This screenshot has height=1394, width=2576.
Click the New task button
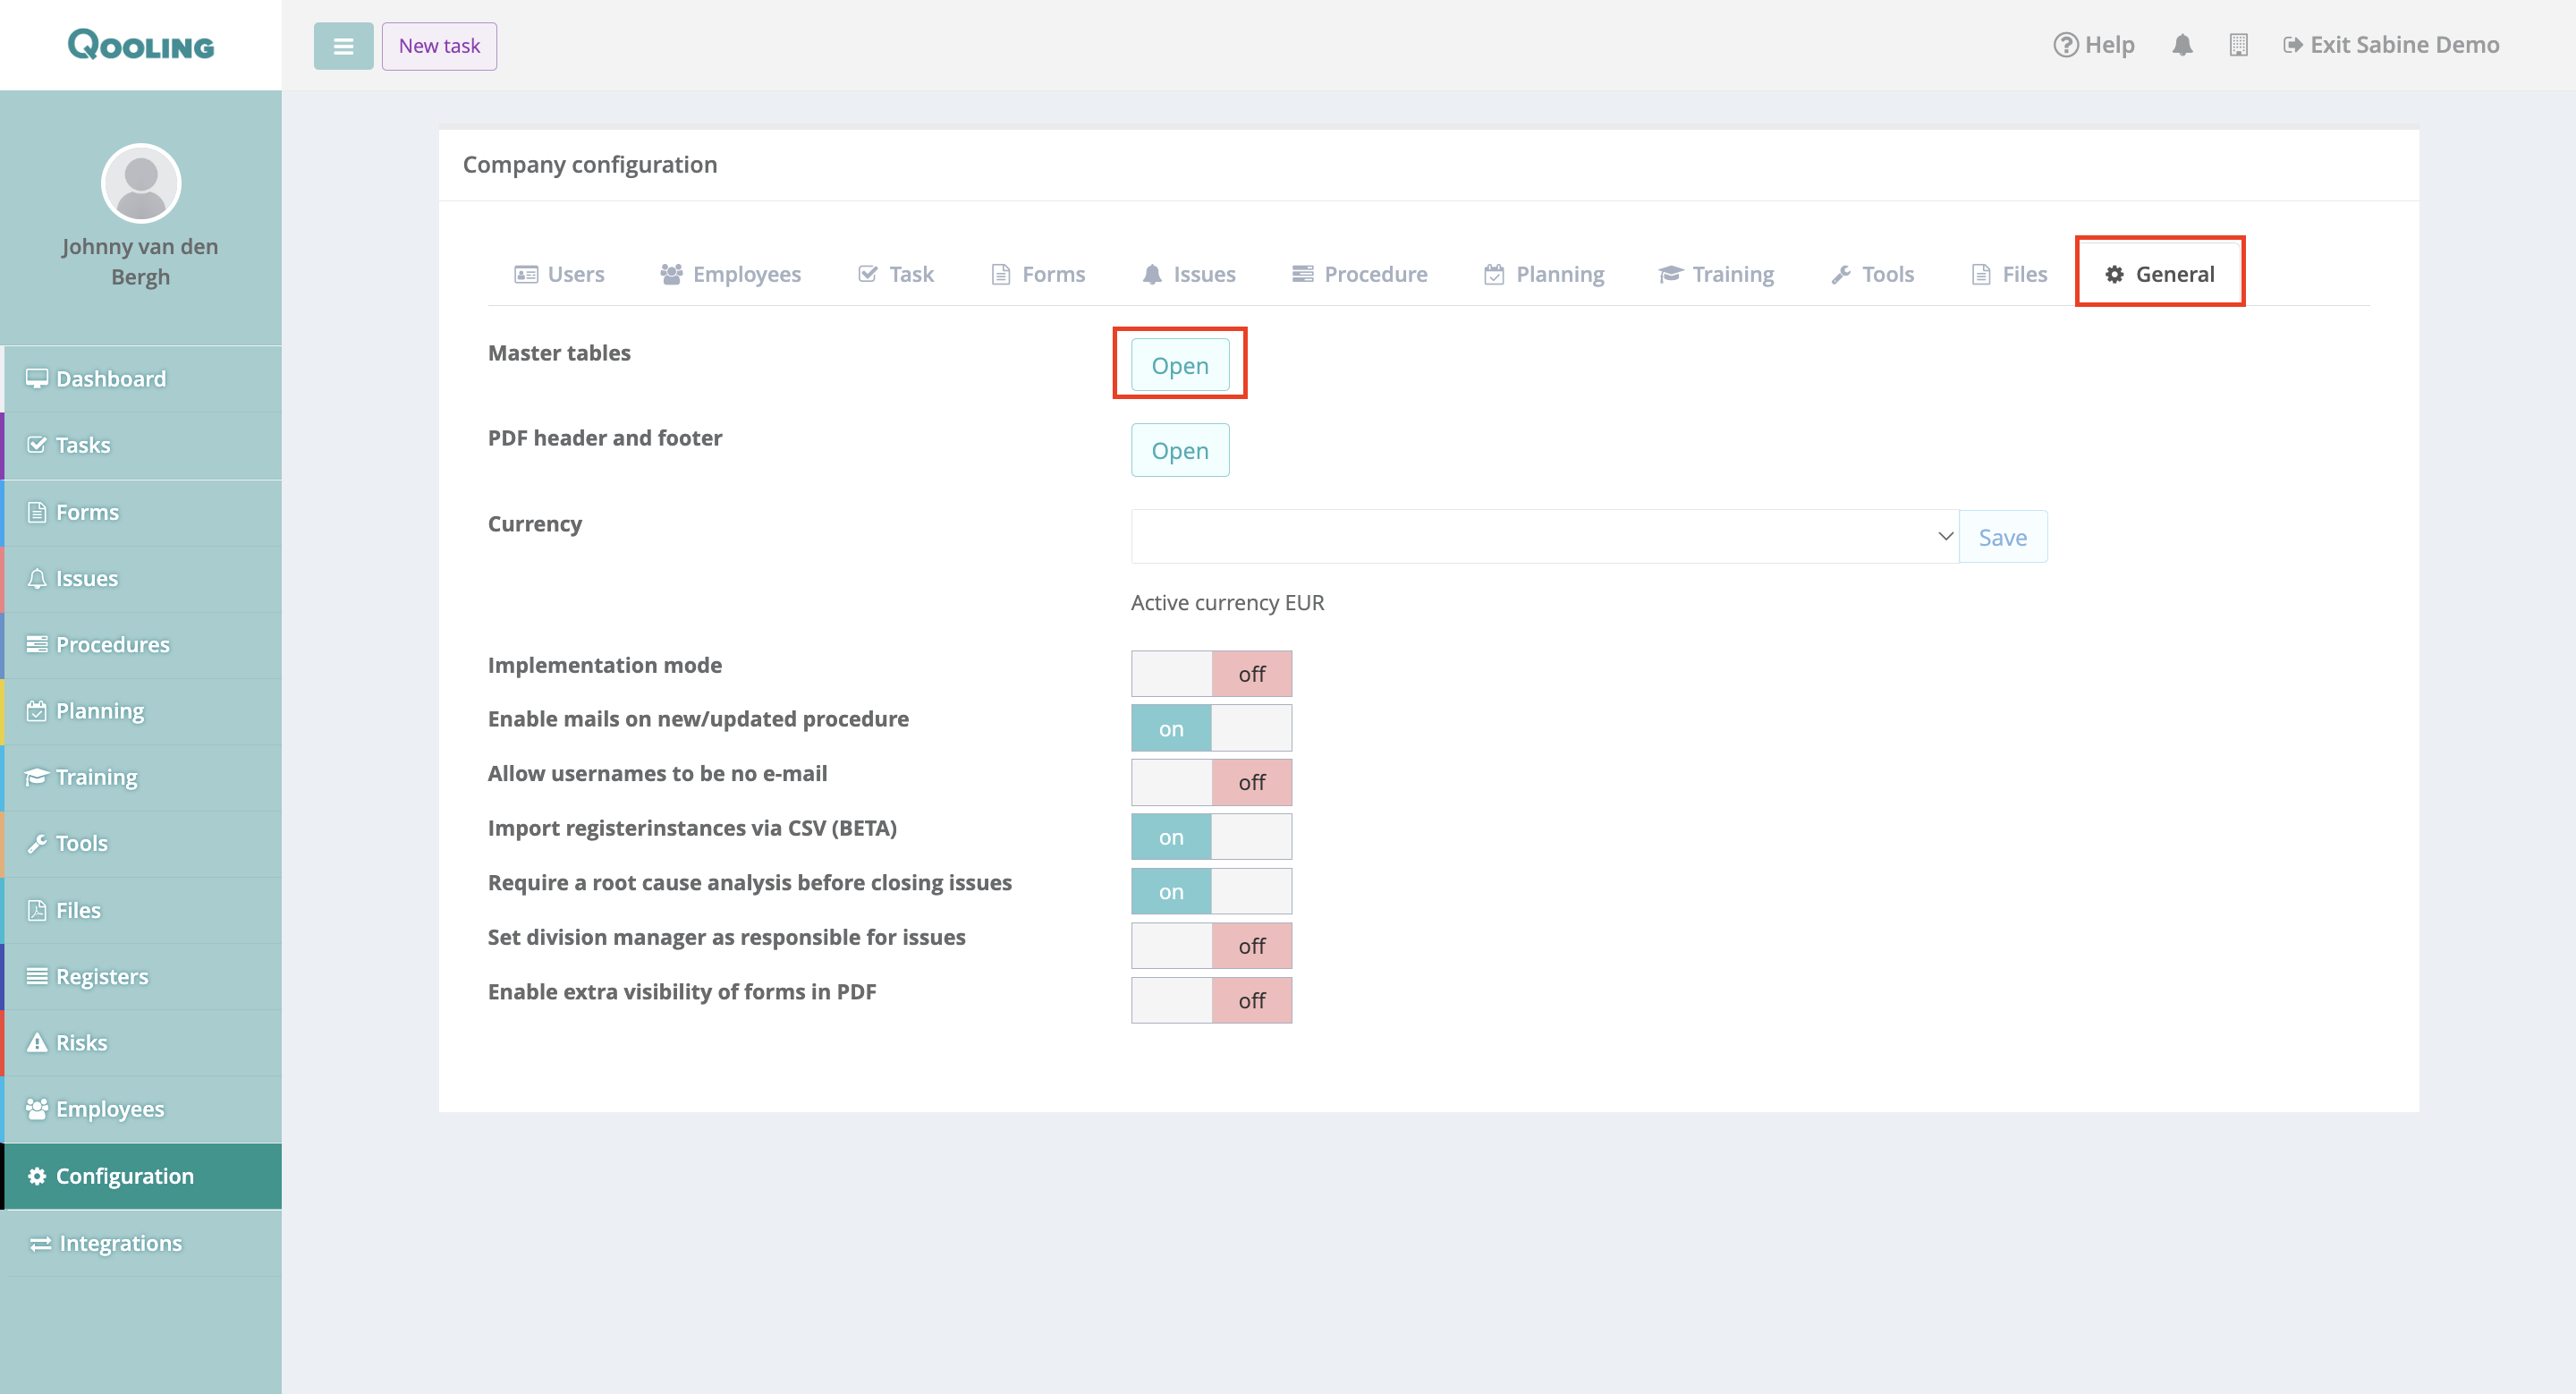tap(439, 46)
